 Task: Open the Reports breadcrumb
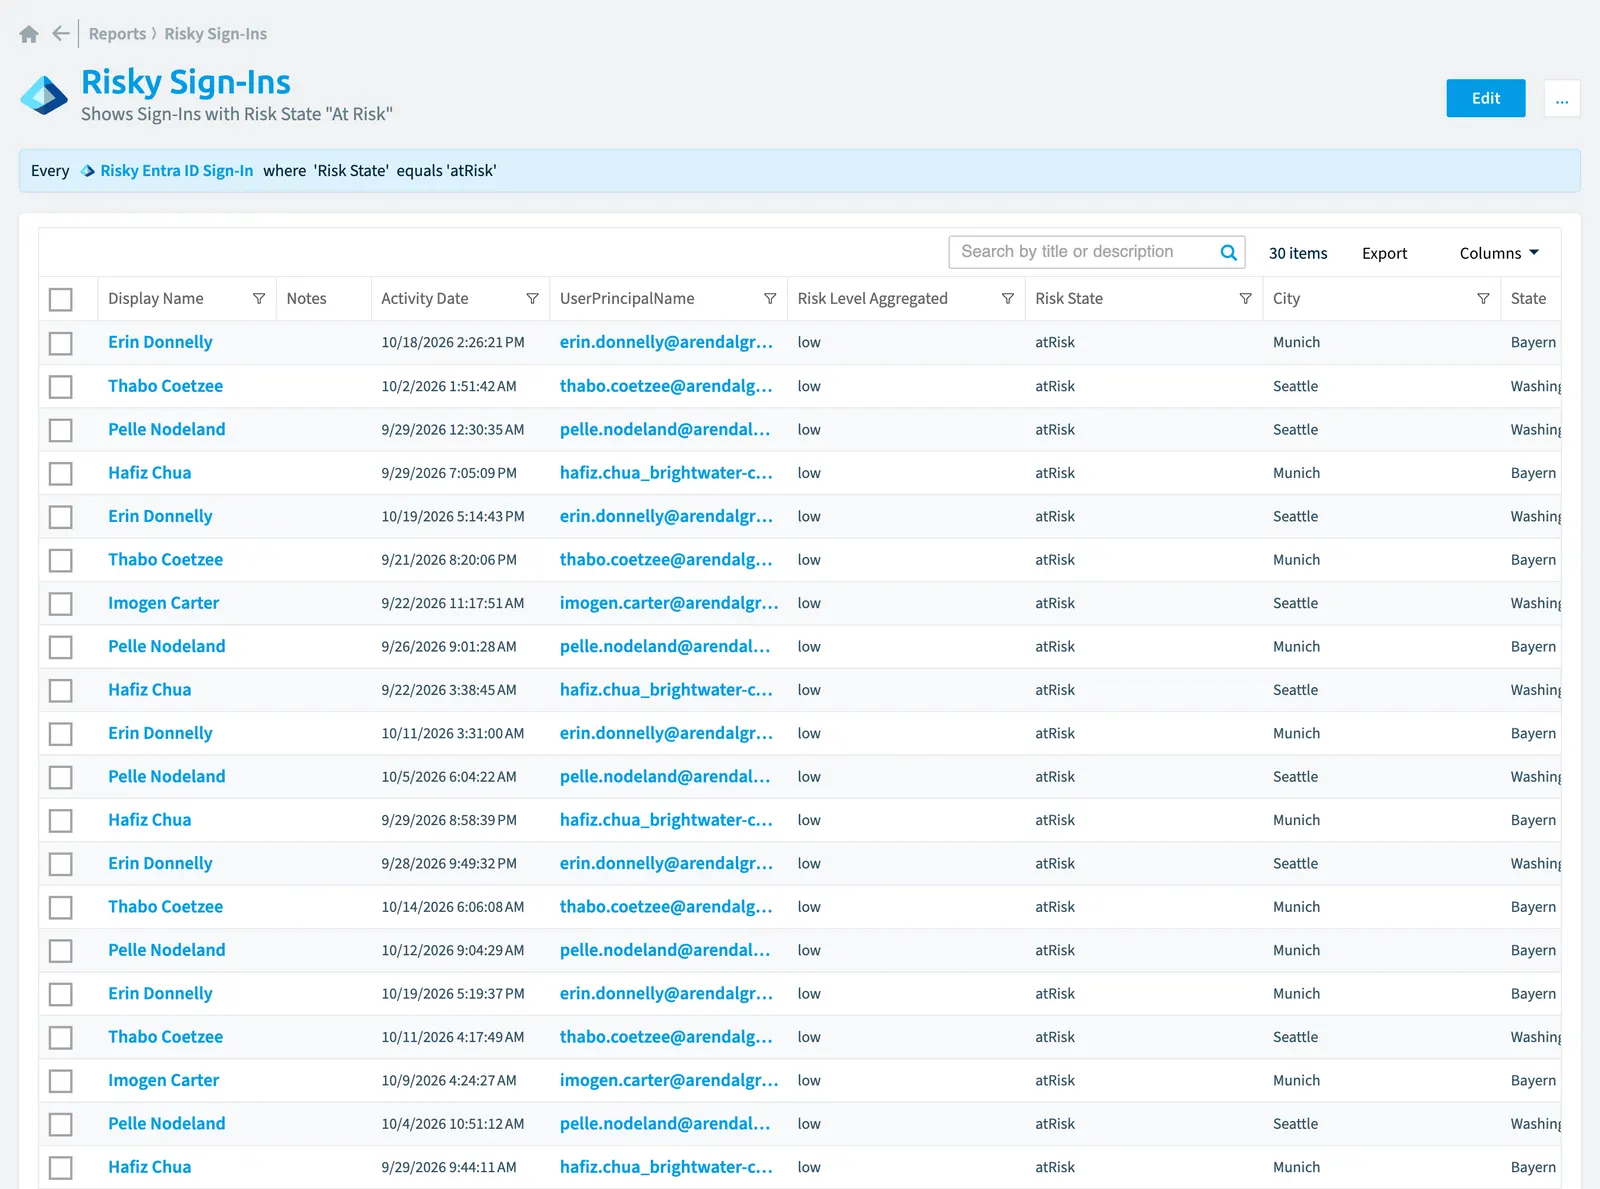point(117,34)
